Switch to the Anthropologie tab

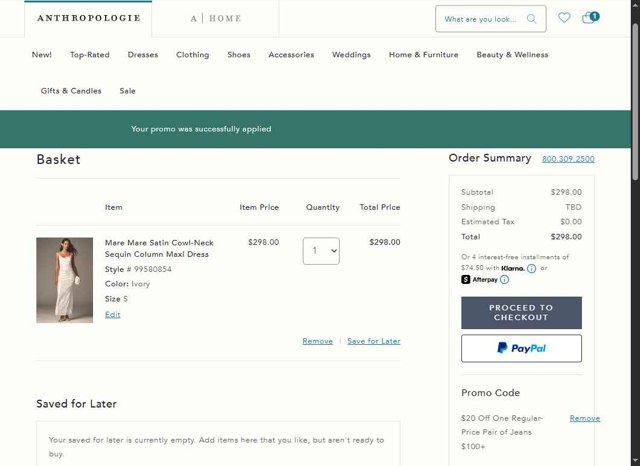[x=89, y=18]
